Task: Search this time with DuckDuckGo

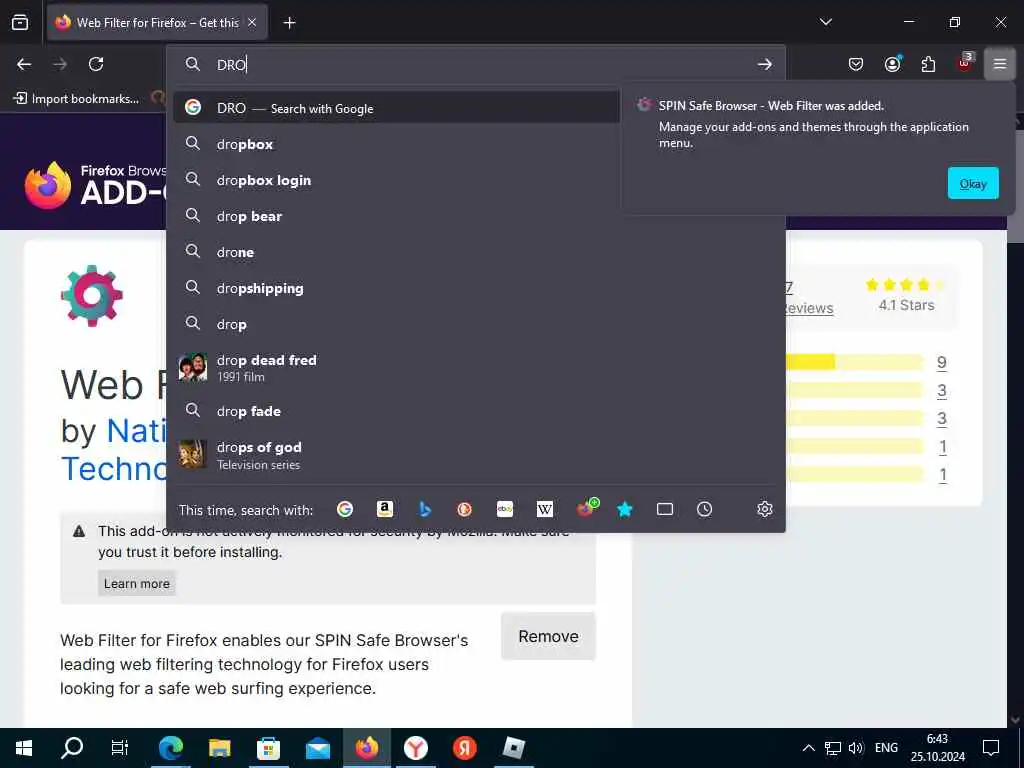Action: (x=464, y=509)
